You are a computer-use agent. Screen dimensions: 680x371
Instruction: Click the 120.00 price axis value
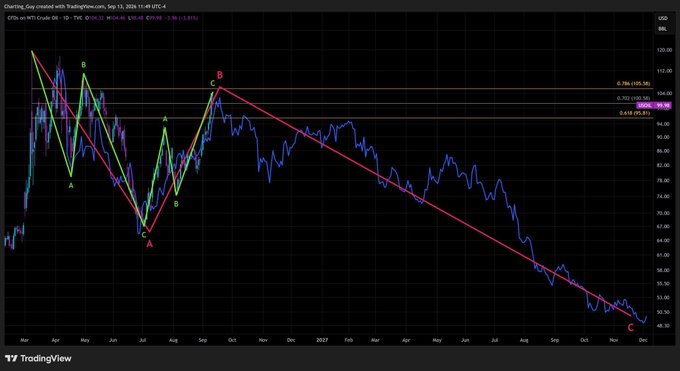click(x=664, y=50)
